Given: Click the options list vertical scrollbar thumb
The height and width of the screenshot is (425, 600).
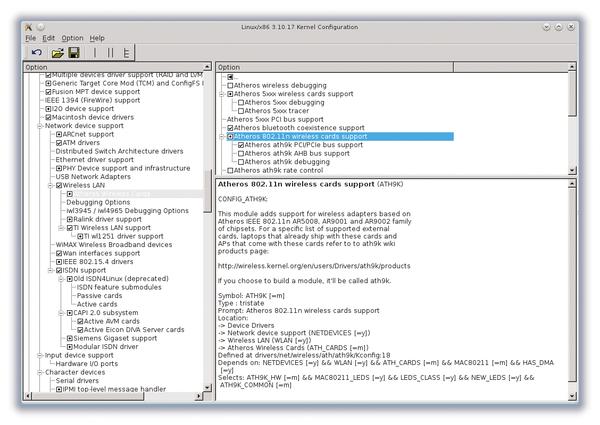Looking at the screenshot, I should pyautogui.click(x=572, y=94).
